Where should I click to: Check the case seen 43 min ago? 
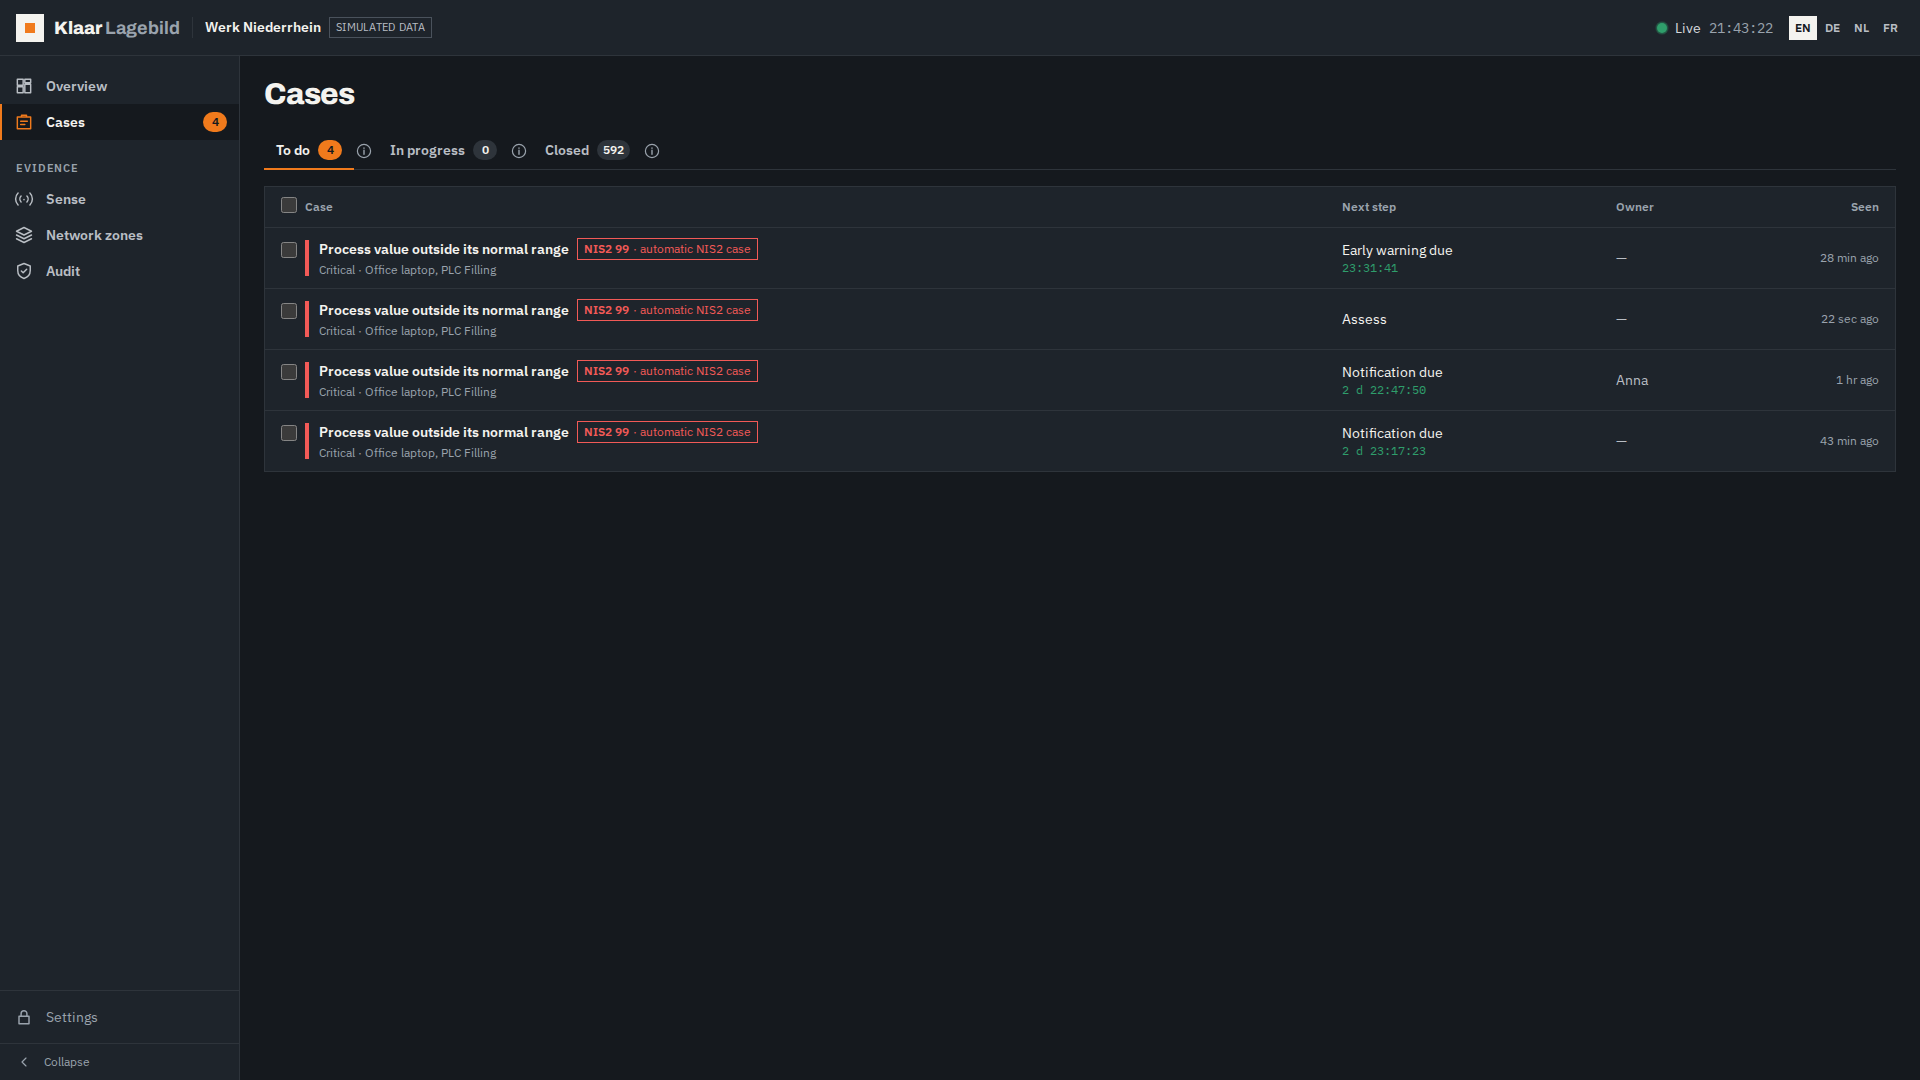click(289, 433)
